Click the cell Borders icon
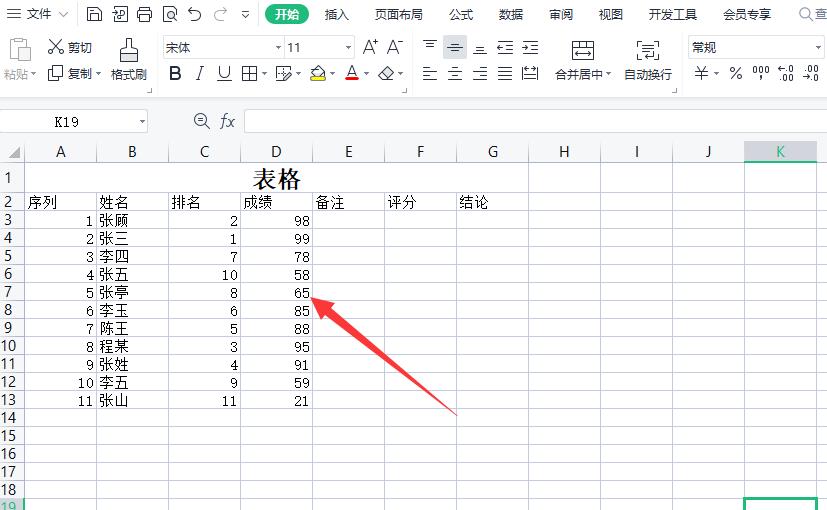Viewport: 827px width, 510px height. pyautogui.click(x=249, y=74)
